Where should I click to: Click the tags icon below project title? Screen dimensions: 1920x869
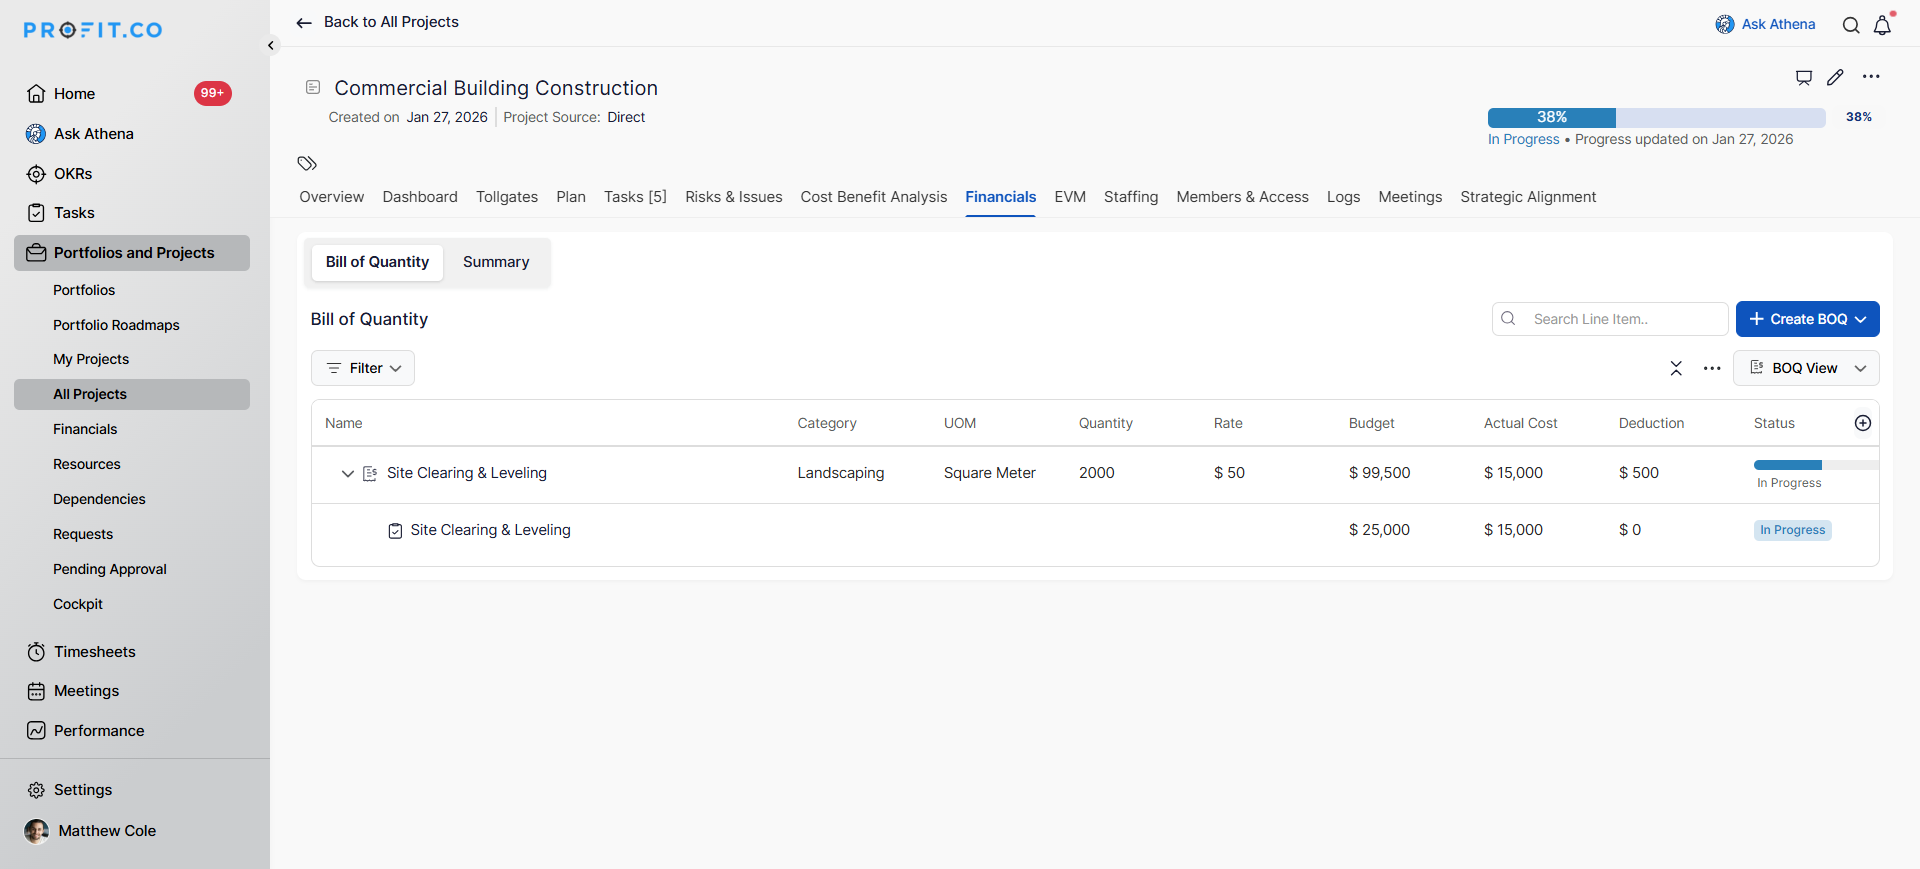(x=307, y=163)
